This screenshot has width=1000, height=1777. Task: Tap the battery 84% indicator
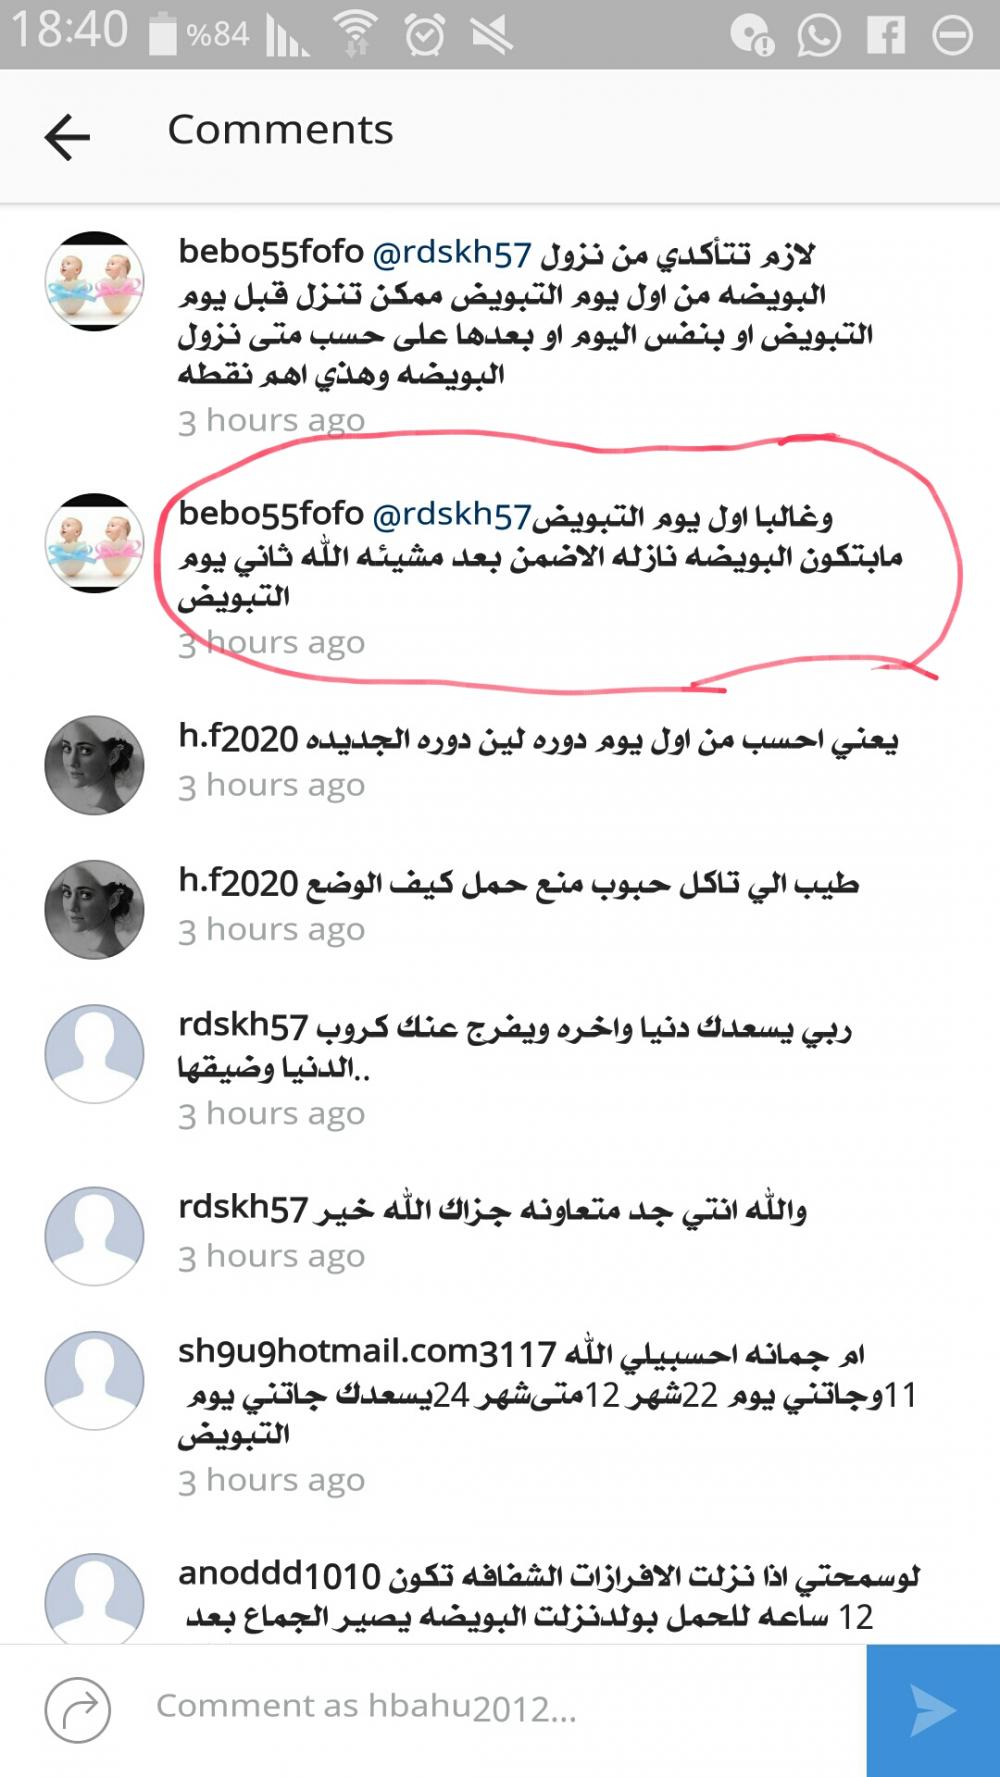[x=199, y=35]
